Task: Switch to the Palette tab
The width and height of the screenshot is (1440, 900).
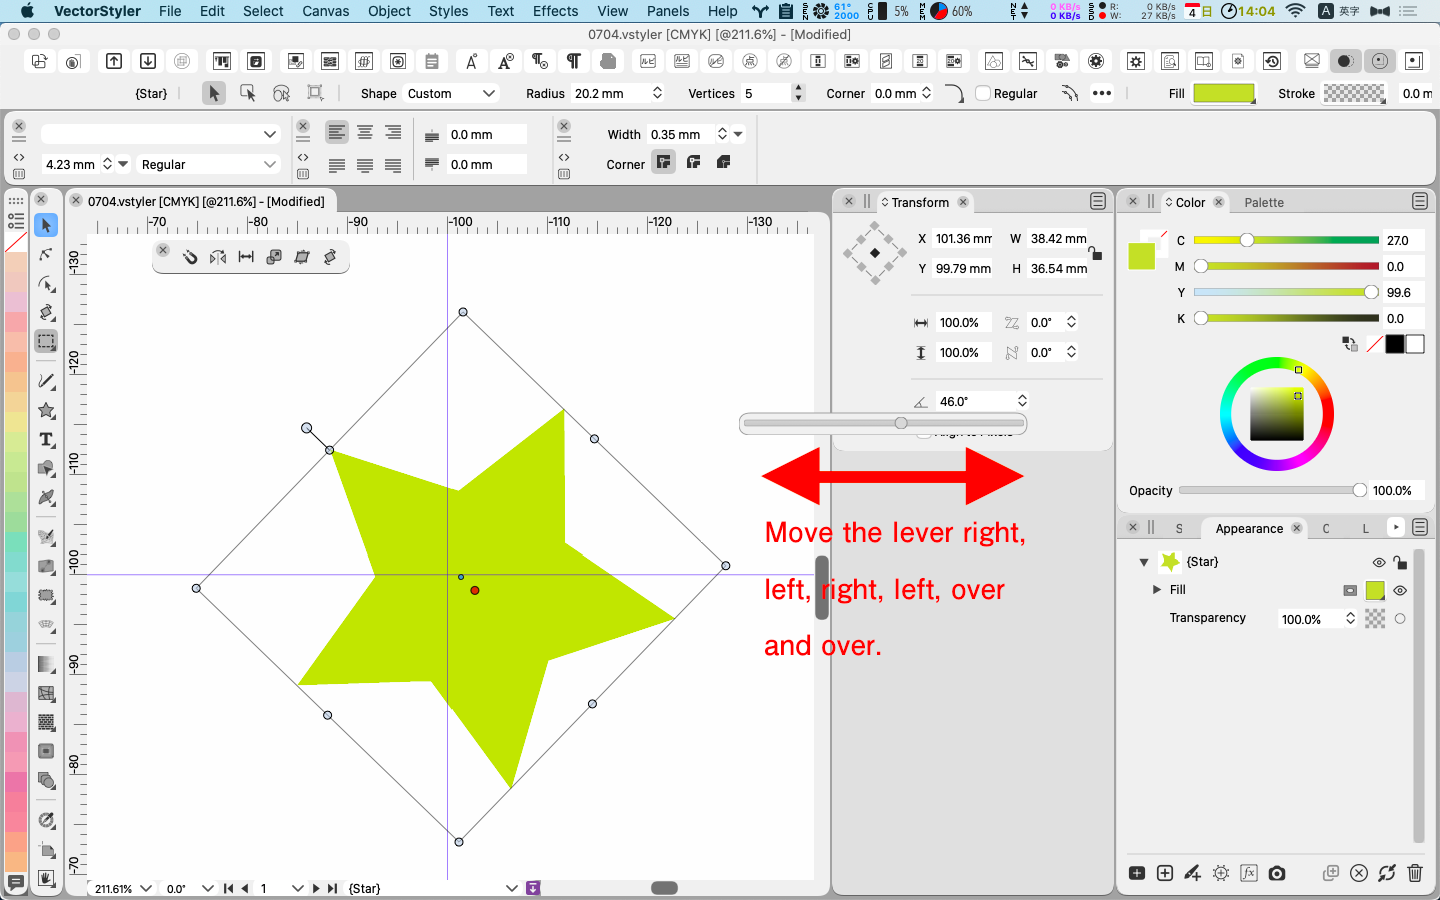Action: point(1264,202)
